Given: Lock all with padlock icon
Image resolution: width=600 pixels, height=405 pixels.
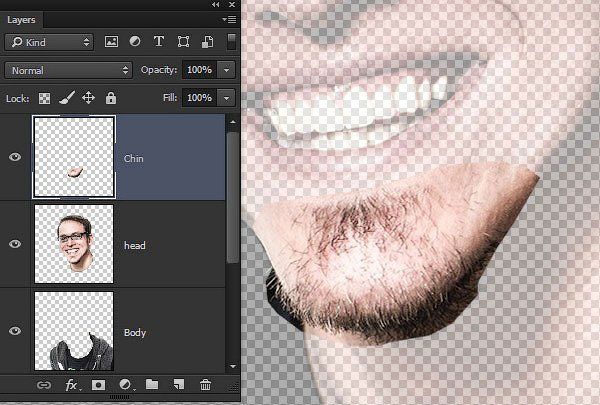Looking at the screenshot, I should 111,98.
